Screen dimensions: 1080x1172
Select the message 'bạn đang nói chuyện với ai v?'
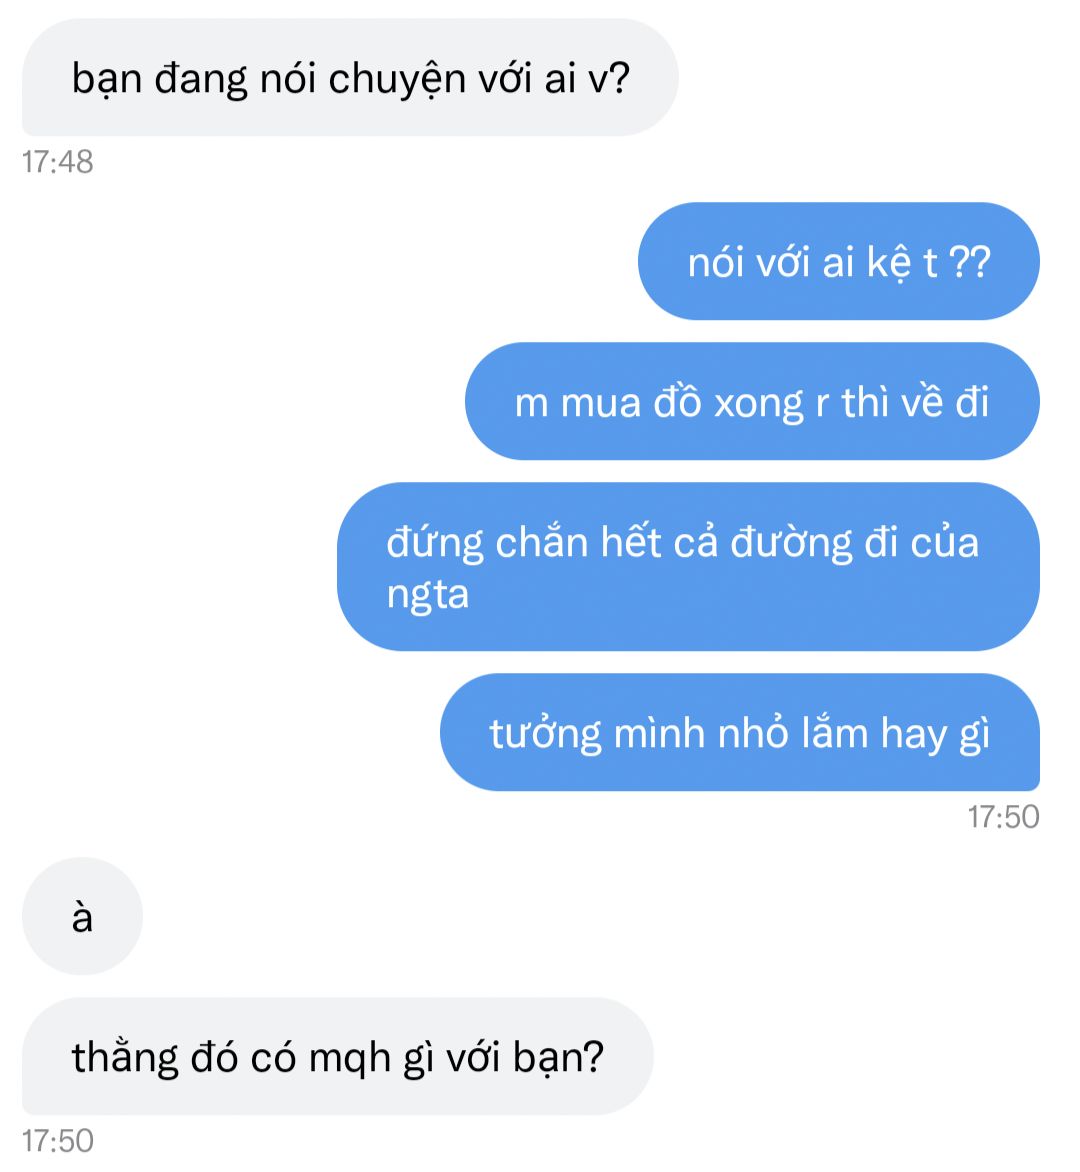[x=350, y=78]
